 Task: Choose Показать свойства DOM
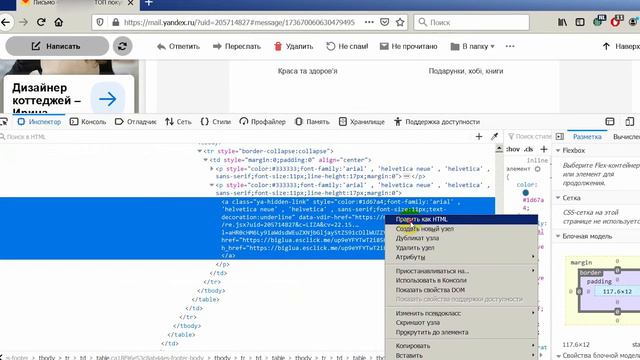pos(461,290)
